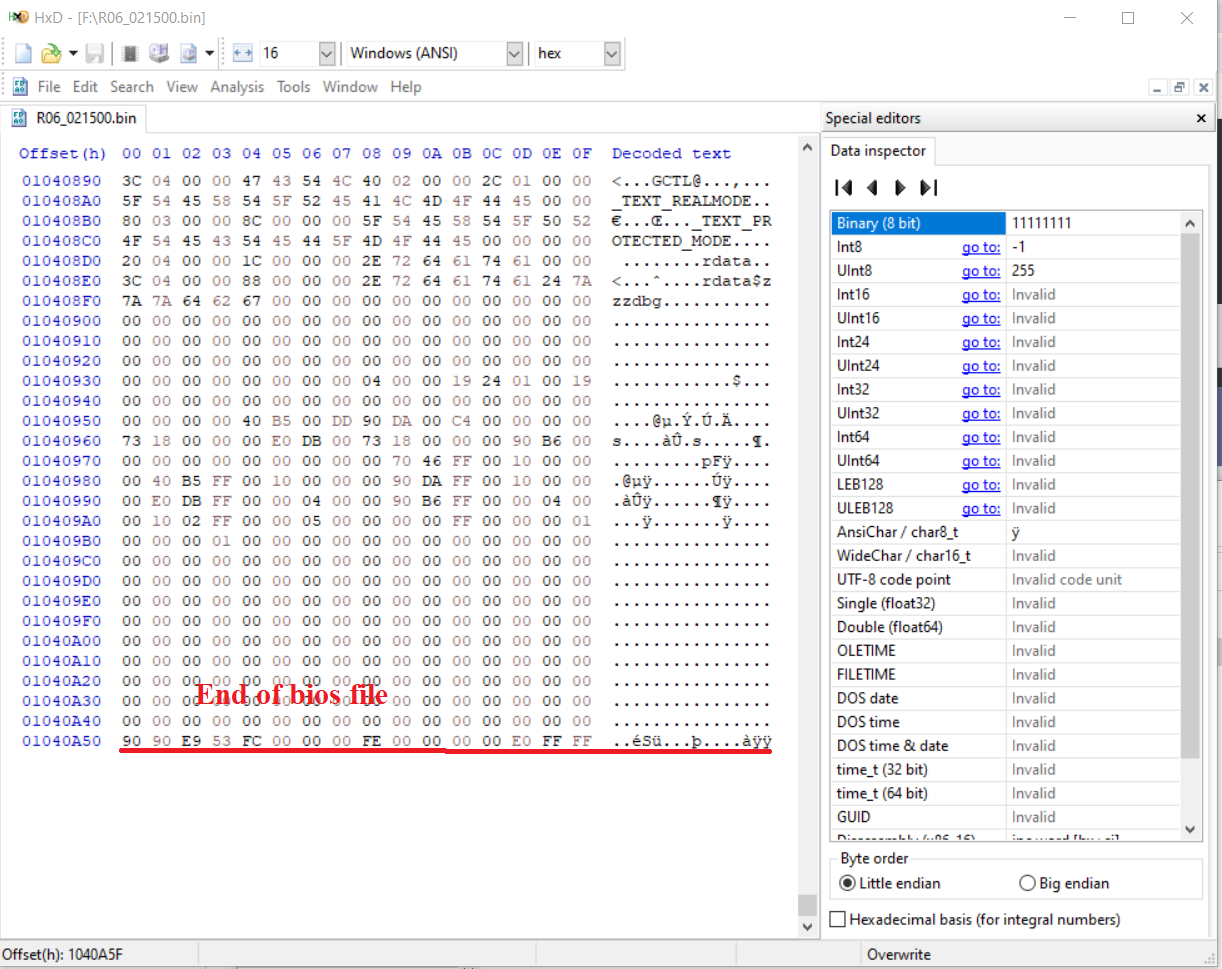
Task: Expand the Windows (ANSI) charset dropdown
Action: coord(514,54)
